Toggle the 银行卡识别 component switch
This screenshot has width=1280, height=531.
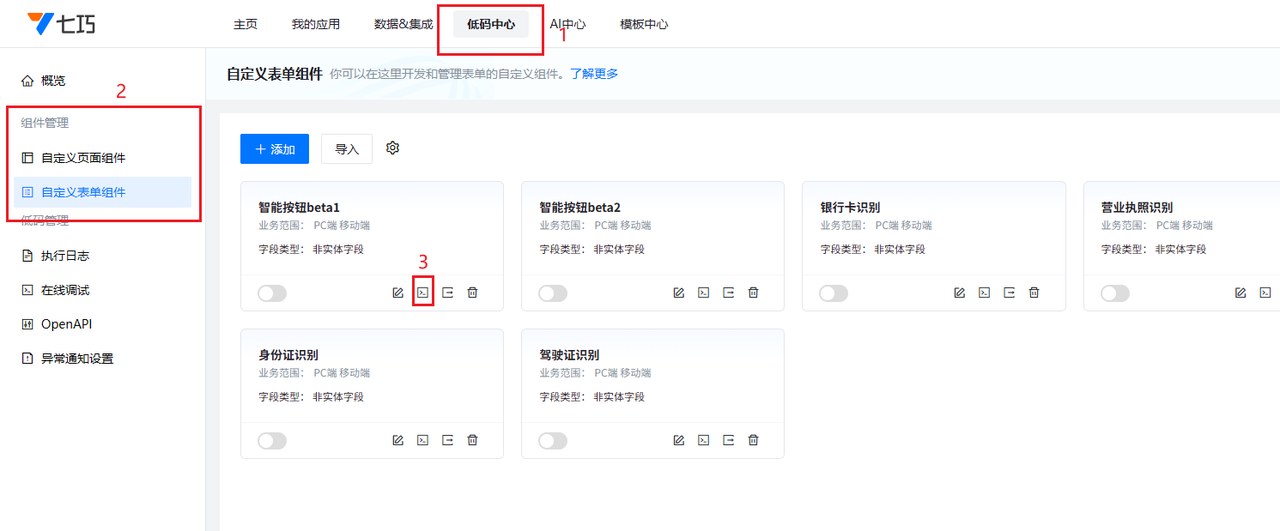point(833,293)
